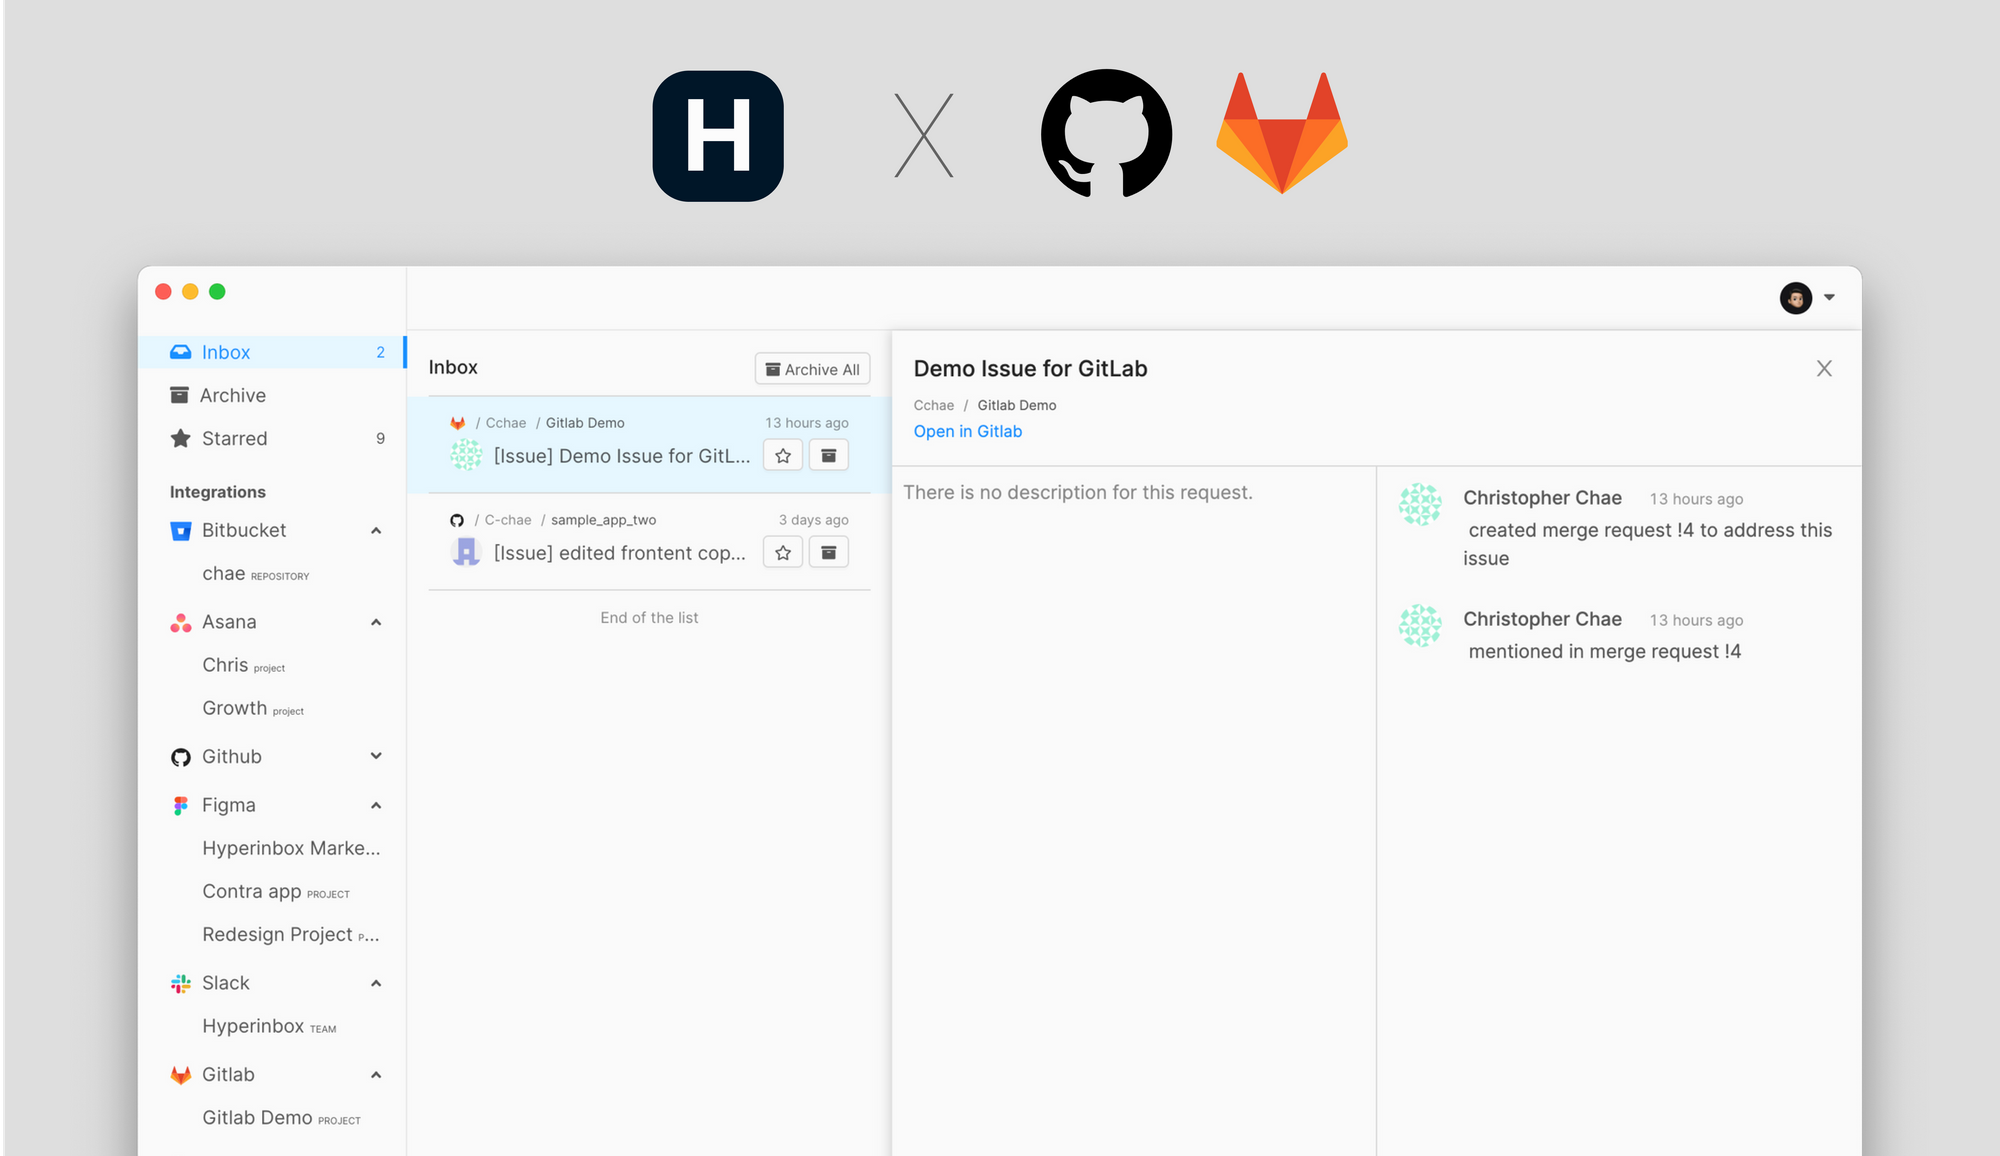Collapse the Slack integration section
2000x1156 pixels.
click(x=376, y=983)
